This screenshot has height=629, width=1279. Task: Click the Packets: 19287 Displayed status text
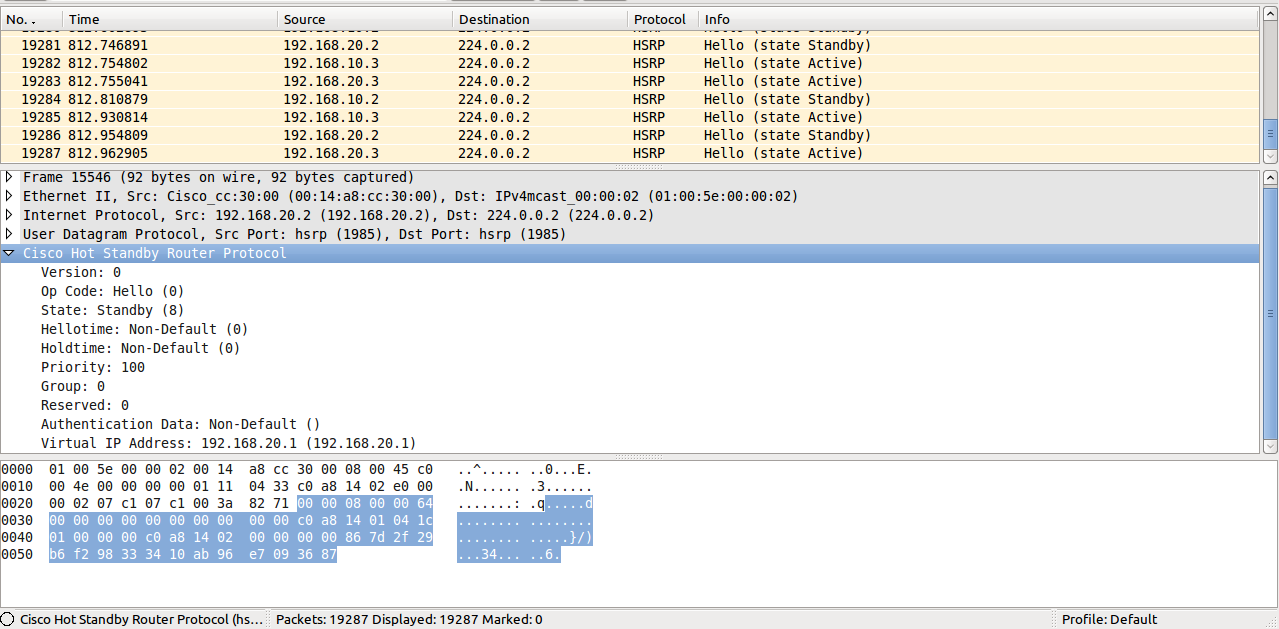[x=409, y=619]
